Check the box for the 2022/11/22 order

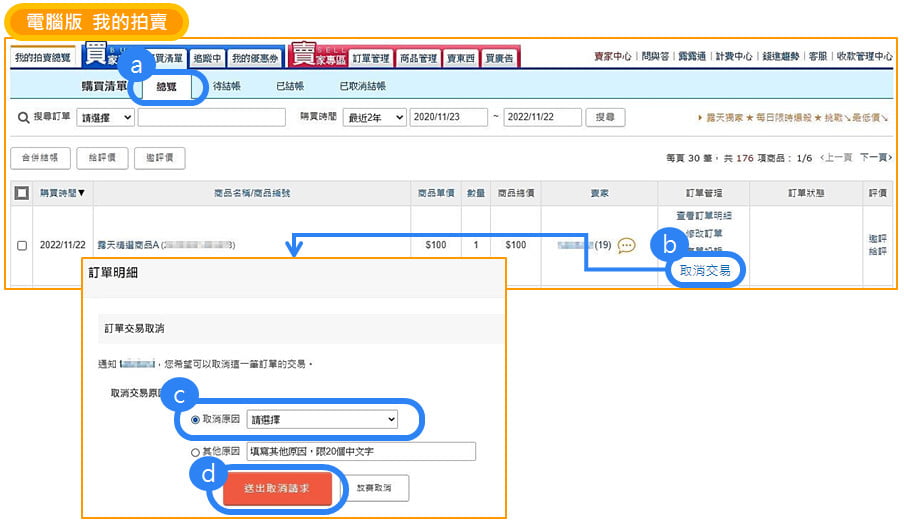point(22,245)
